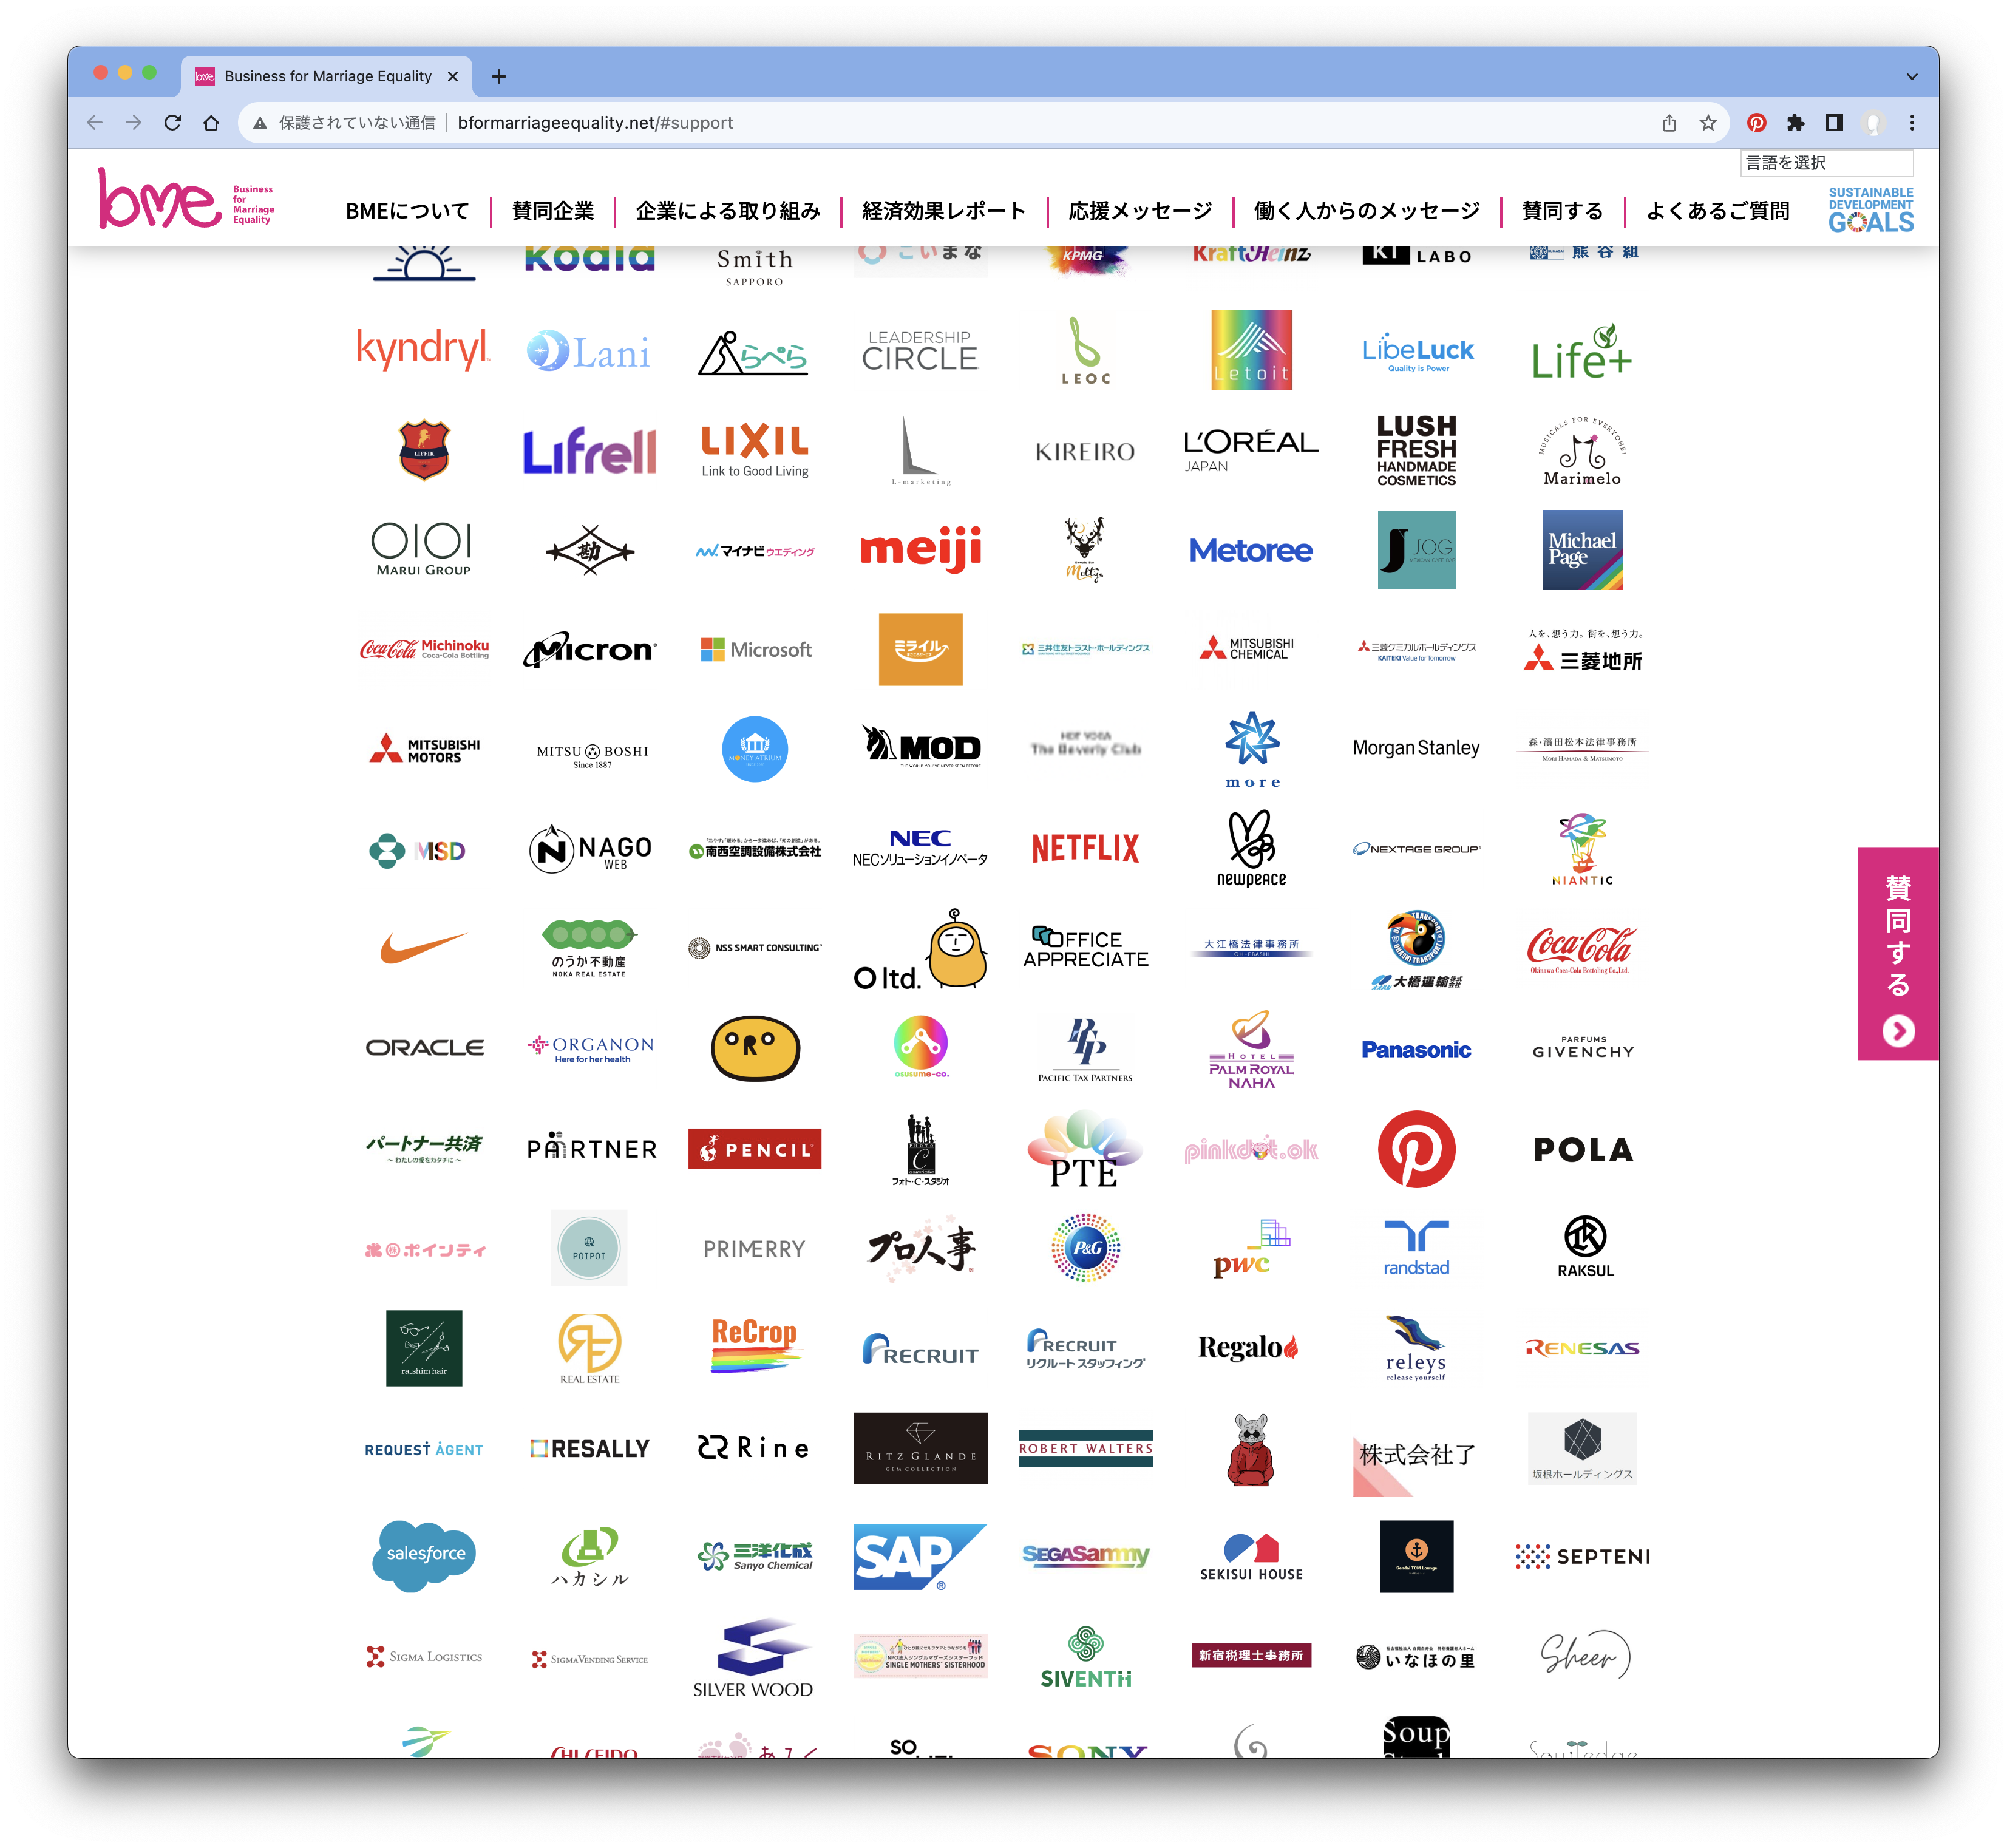Screen dimensions: 2007x1848
Task: Open the BMEについて menu item
Action: point(407,211)
